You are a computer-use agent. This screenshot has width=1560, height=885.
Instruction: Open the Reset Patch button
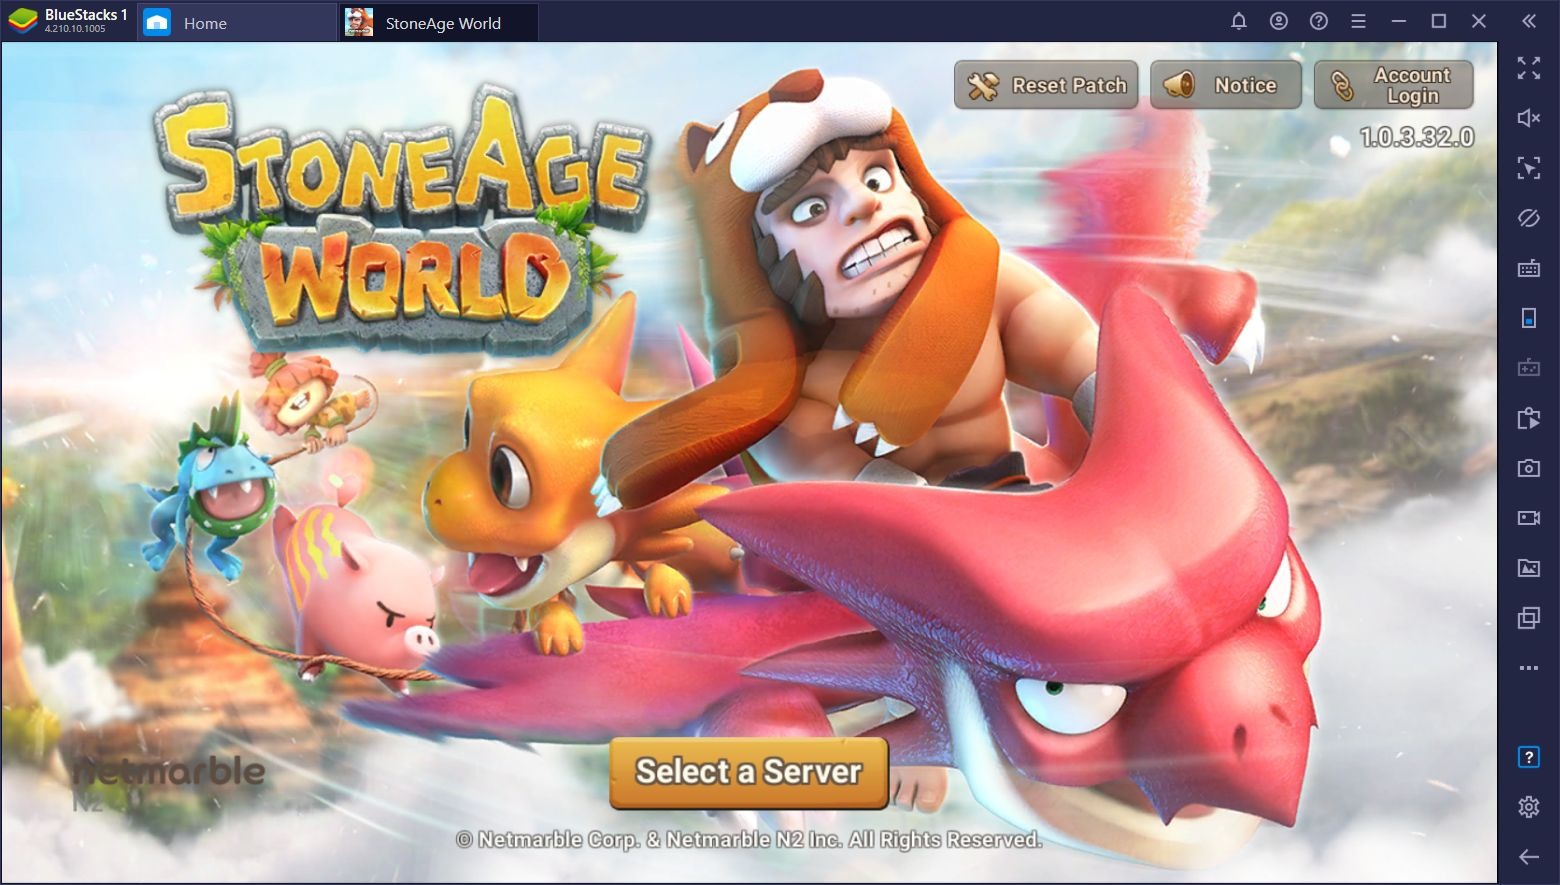[x=1046, y=85]
